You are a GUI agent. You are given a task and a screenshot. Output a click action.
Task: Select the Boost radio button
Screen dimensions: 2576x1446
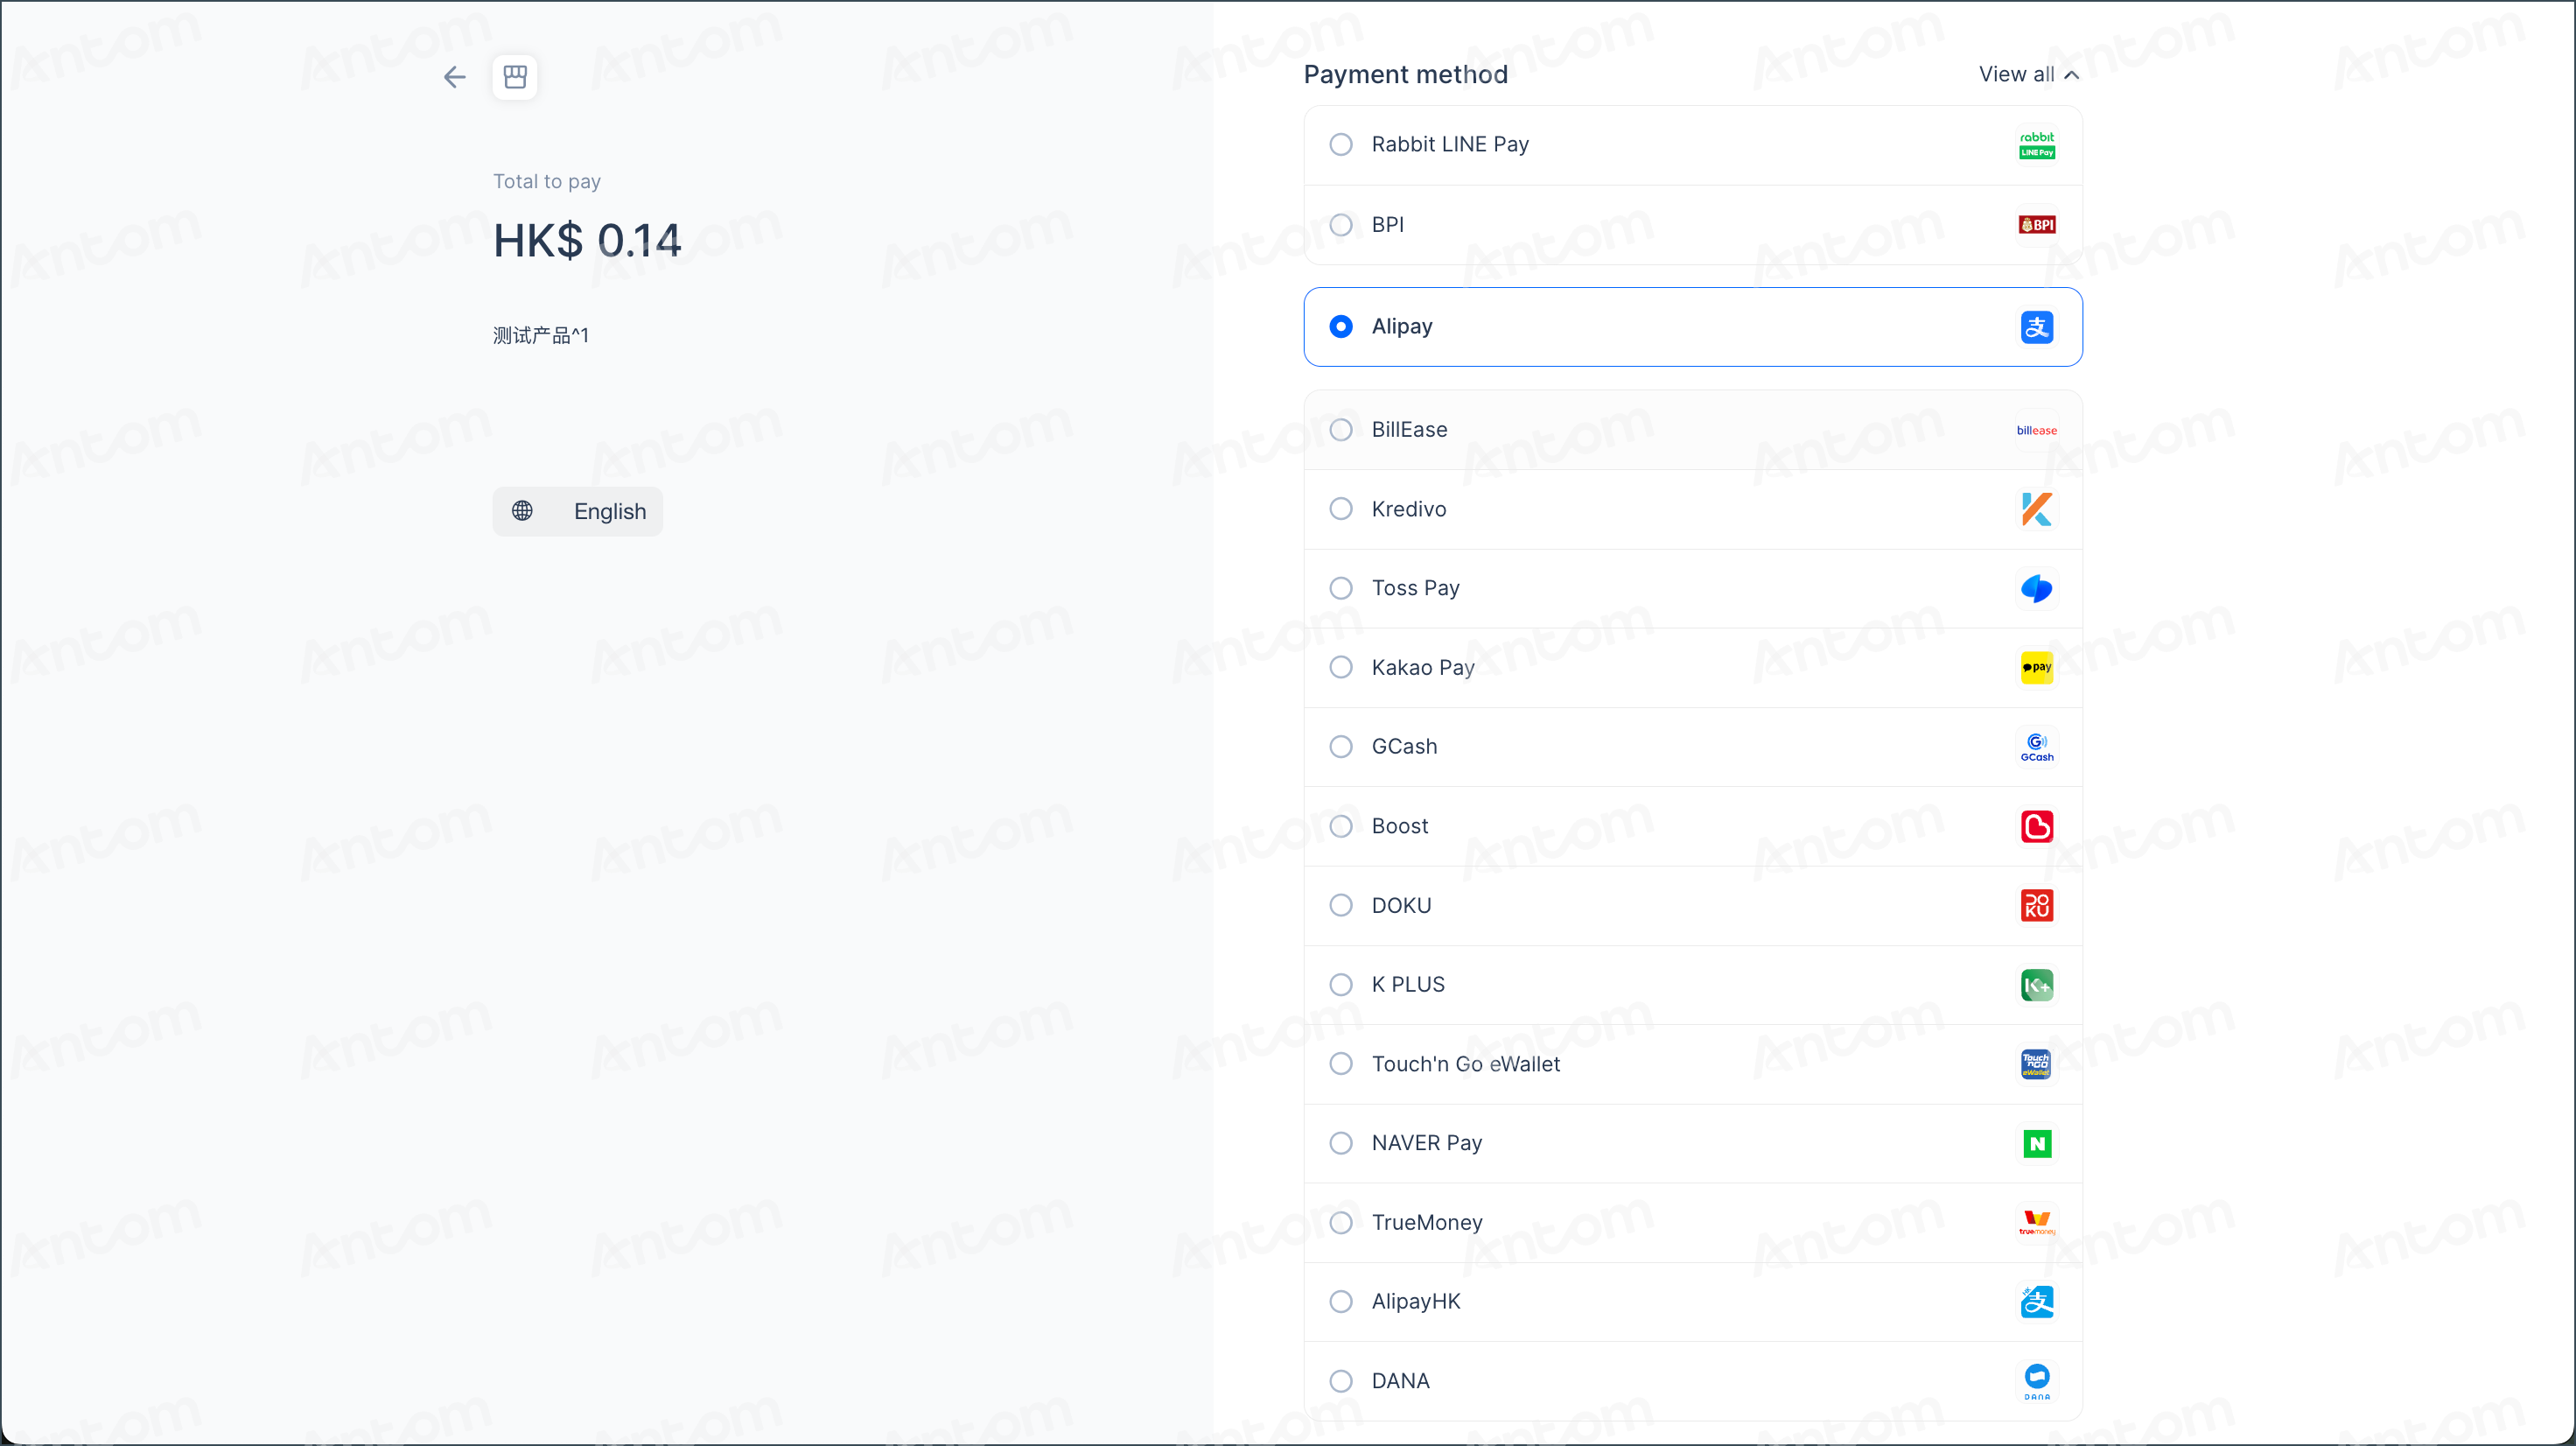point(1341,826)
